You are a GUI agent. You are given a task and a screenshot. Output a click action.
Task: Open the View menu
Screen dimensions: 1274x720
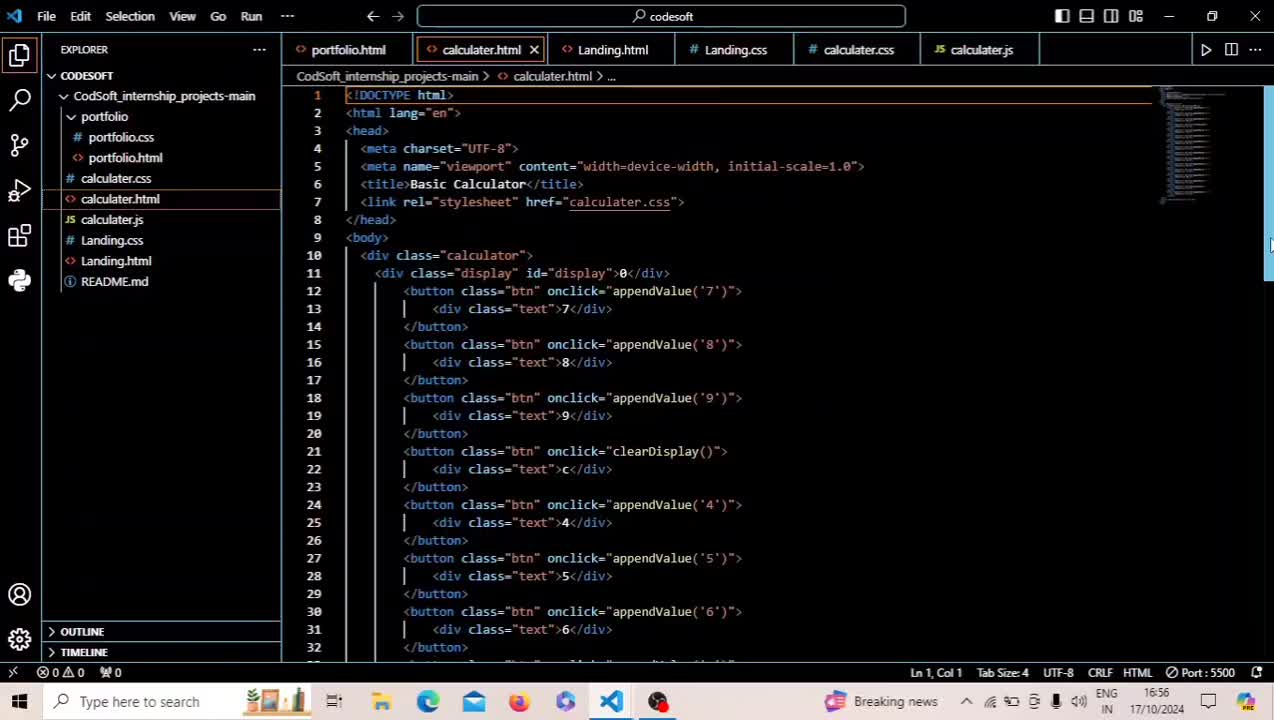click(x=182, y=16)
